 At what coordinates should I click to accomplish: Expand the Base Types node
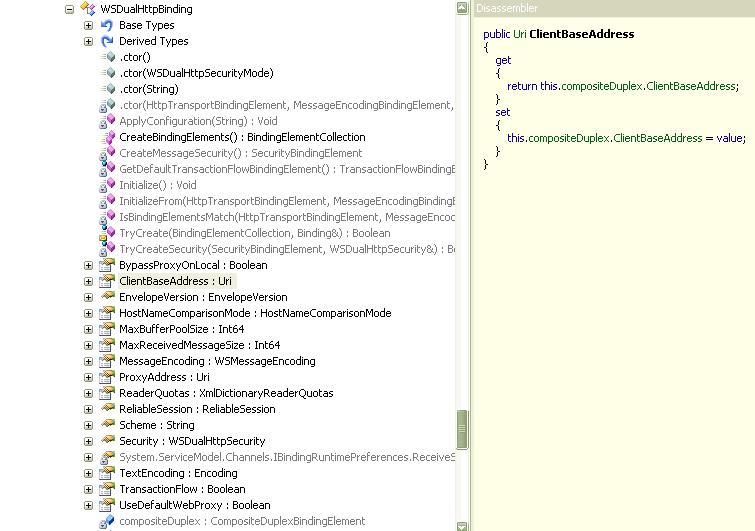(x=88, y=25)
